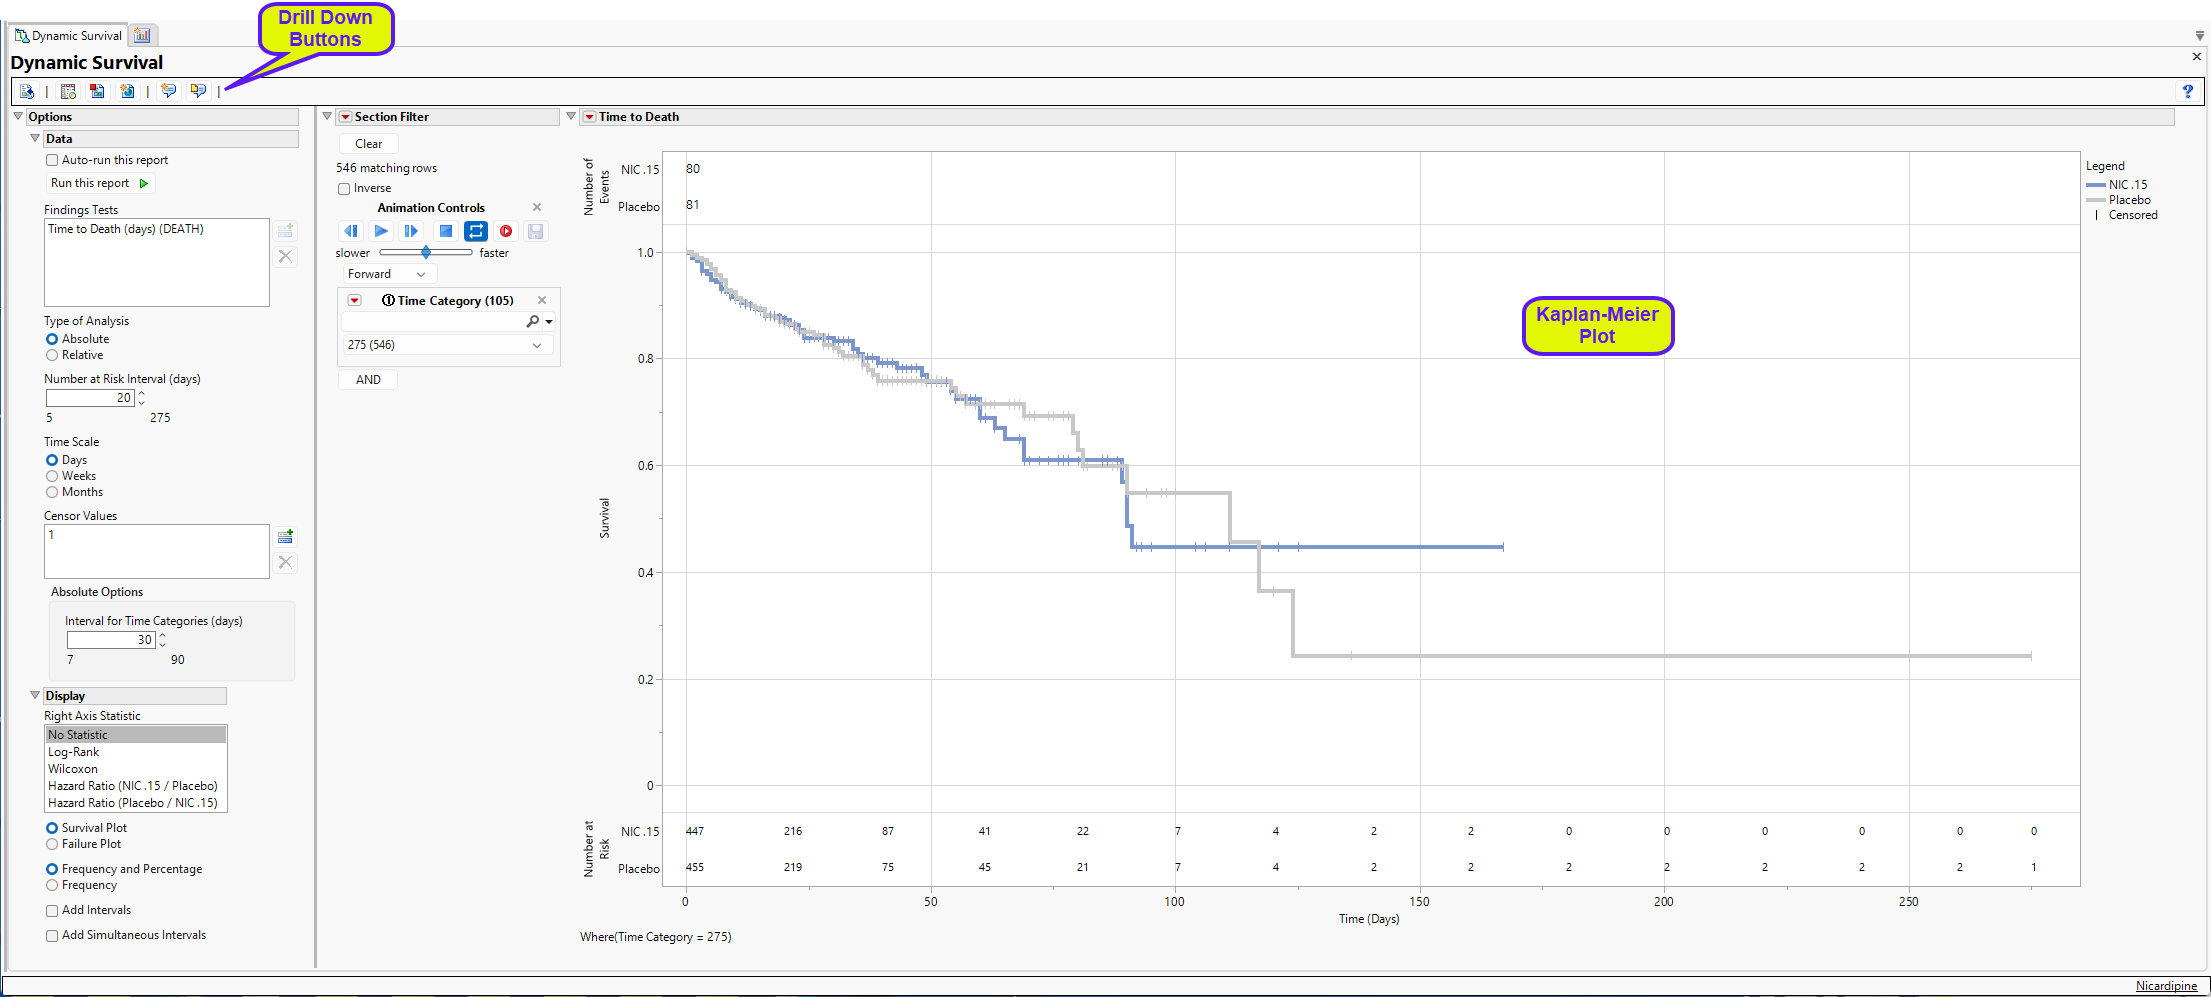
Task: Switch to the Dynamic Survival tab
Action: point(68,36)
